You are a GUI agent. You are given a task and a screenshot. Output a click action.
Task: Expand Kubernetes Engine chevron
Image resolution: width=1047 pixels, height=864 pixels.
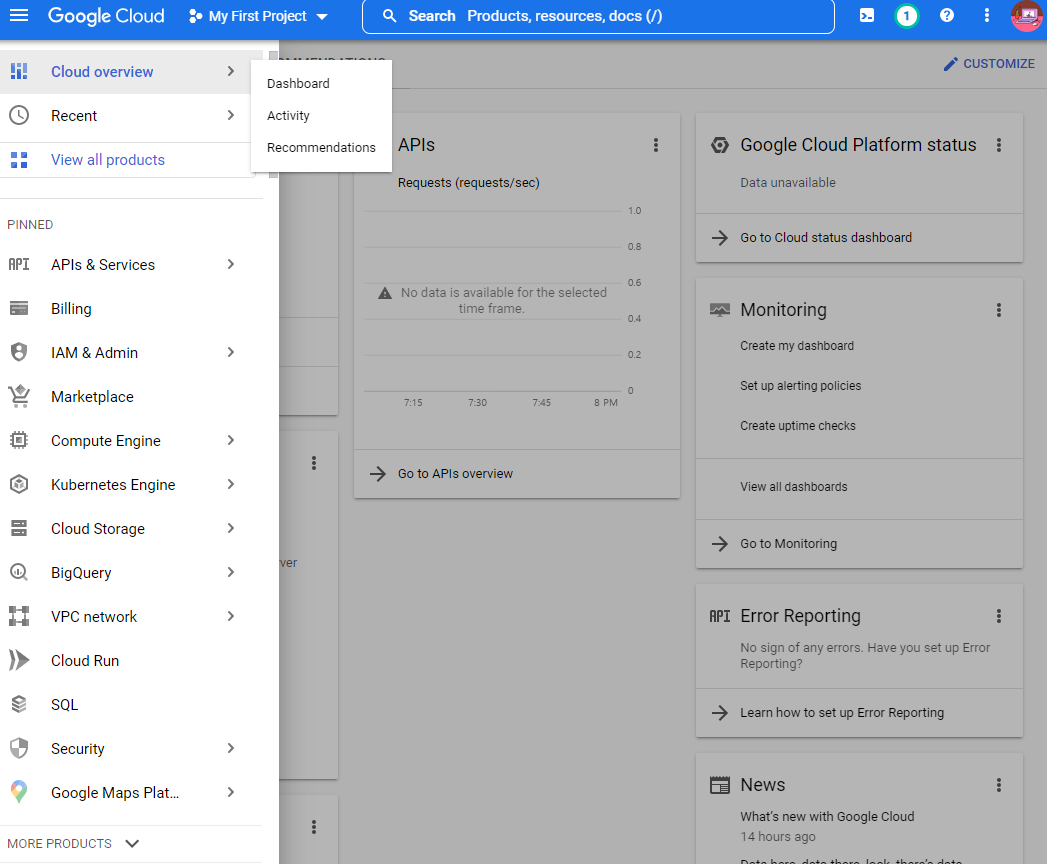pos(231,484)
